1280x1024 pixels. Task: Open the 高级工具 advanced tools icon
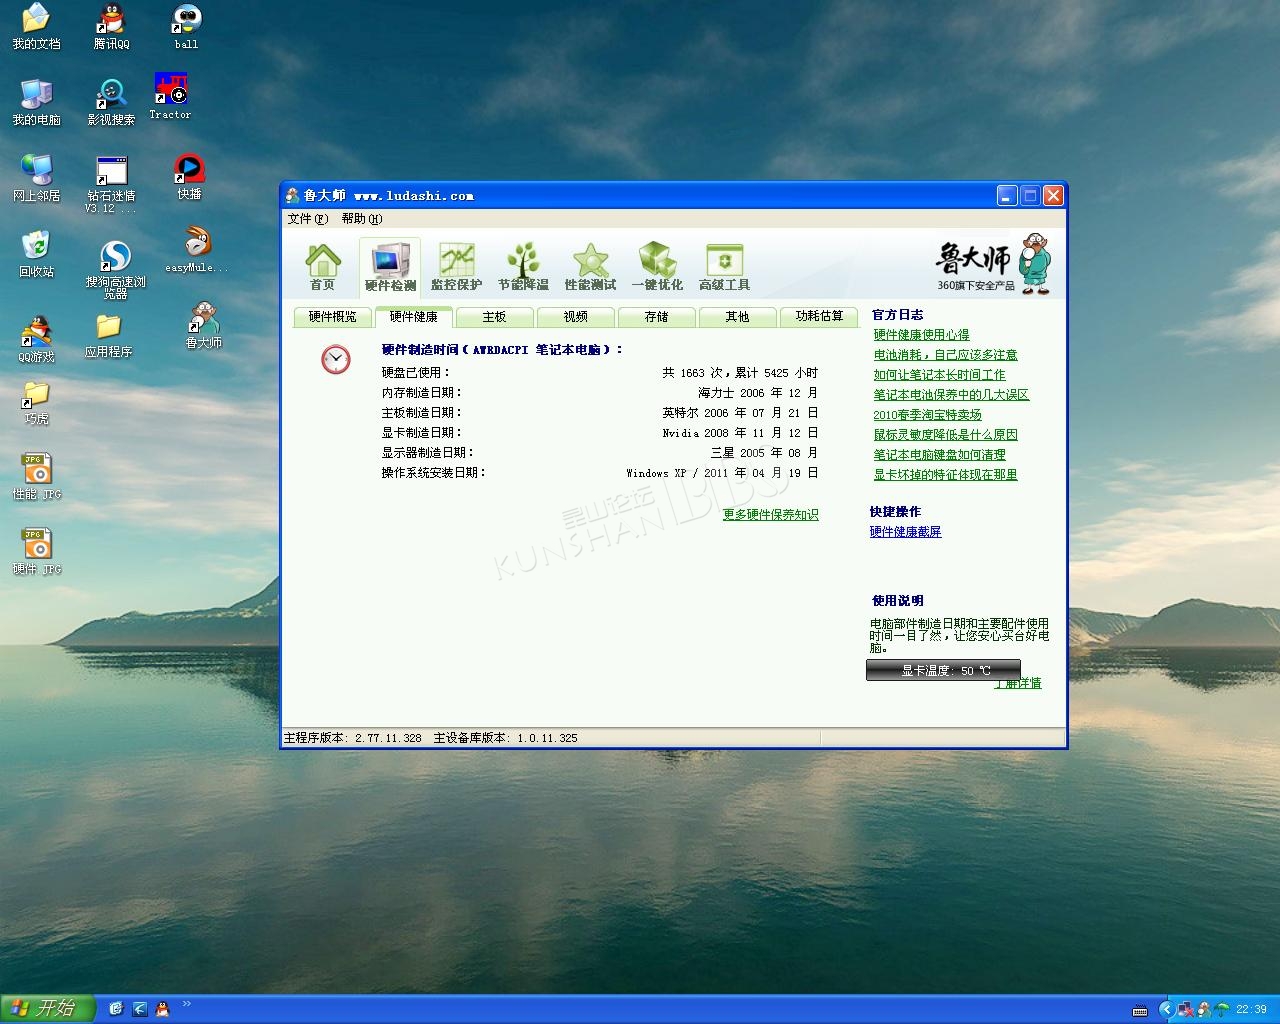(724, 267)
